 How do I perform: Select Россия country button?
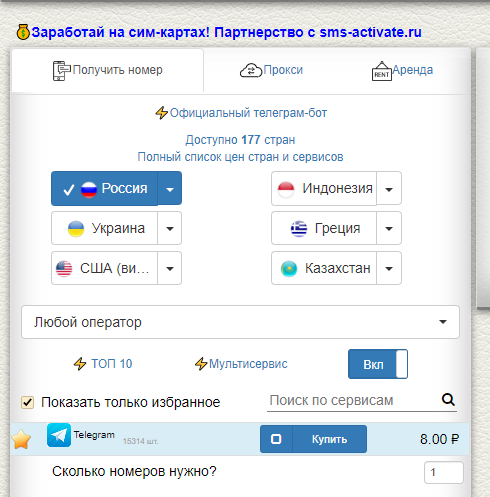(104, 189)
